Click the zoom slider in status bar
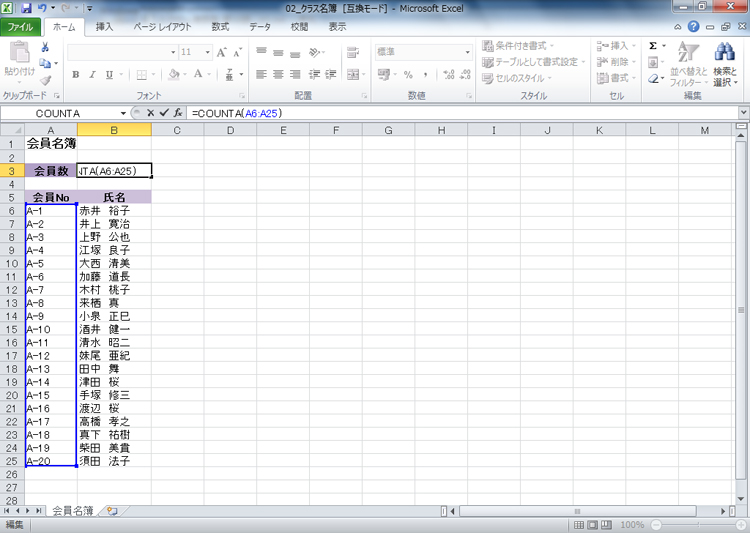Viewport: 750px width, 533px height. (x=698, y=525)
